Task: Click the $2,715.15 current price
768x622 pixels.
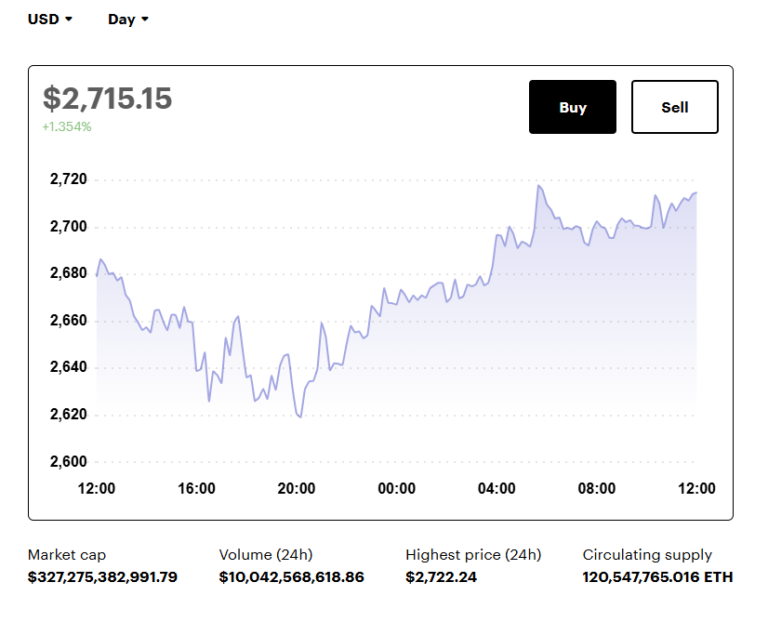Action: pos(108,98)
